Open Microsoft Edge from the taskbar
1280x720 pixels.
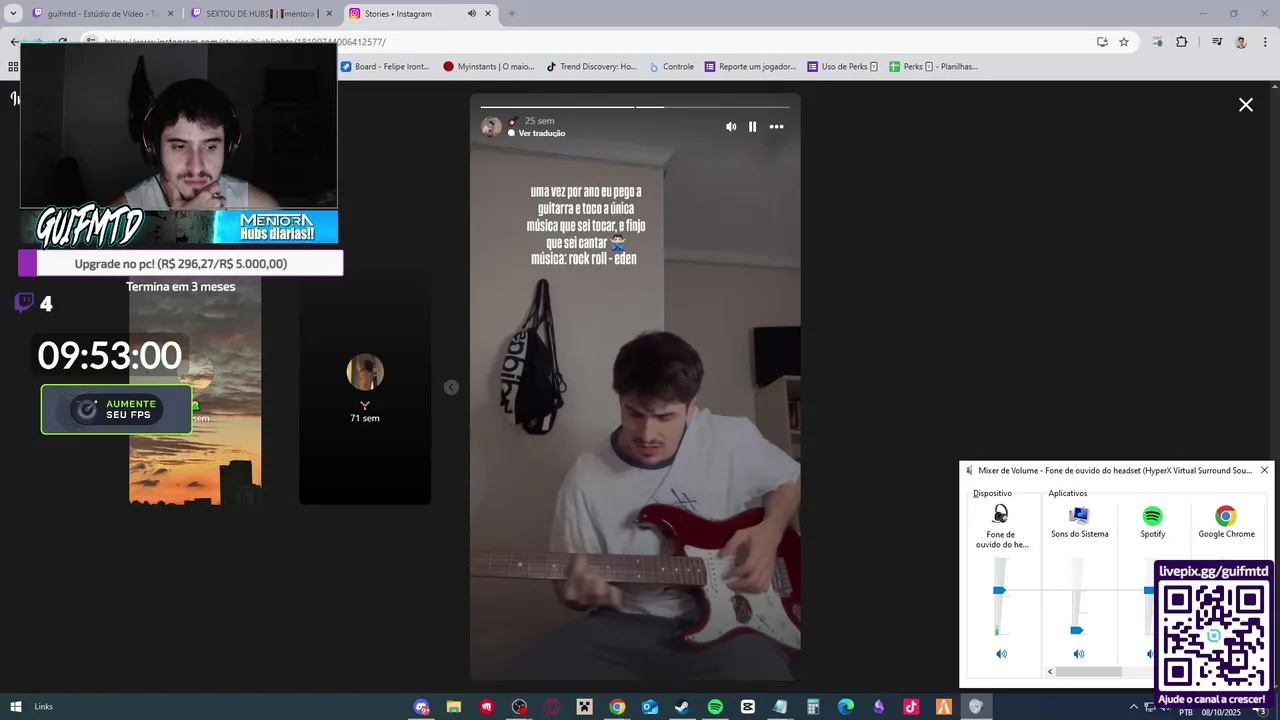(846, 707)
